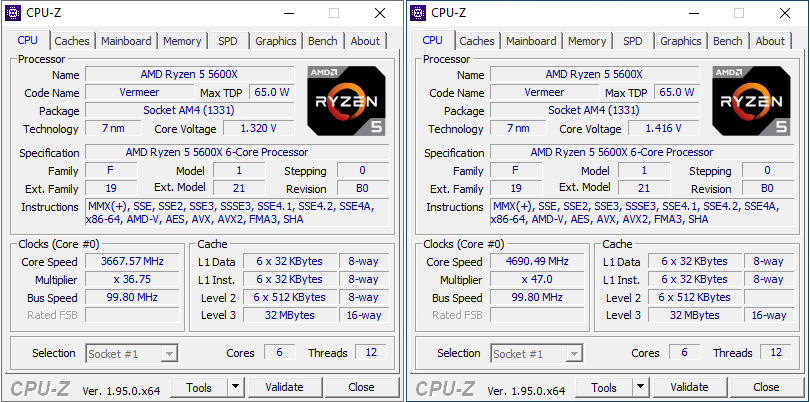810x402 pixels.
Task: Click the Close button in right window
Action: (766, 387)
